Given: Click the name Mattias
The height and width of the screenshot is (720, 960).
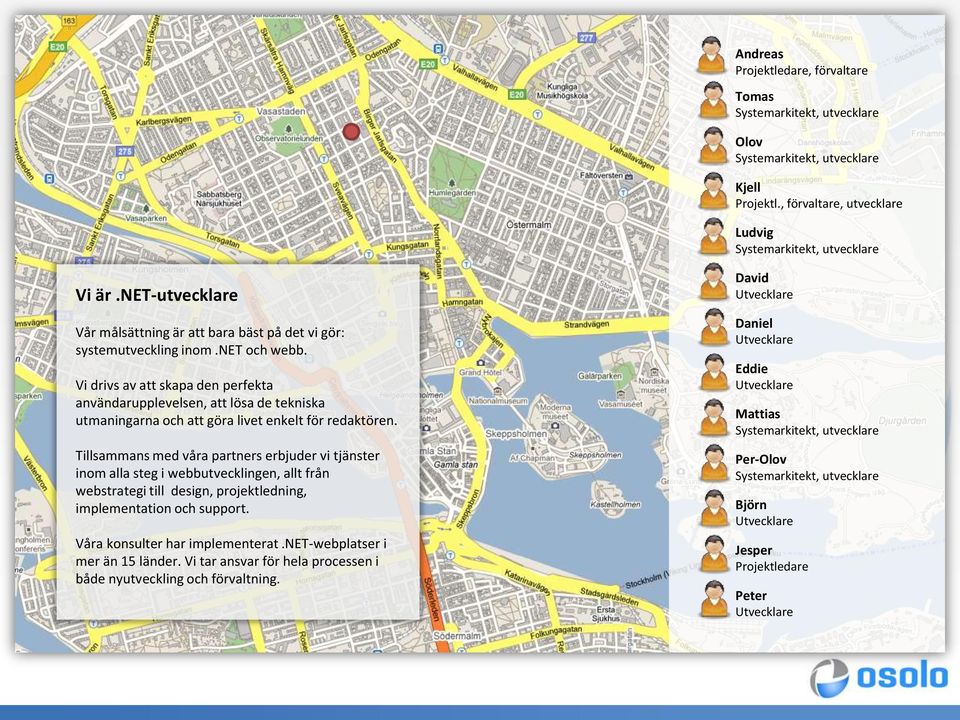Looking at the screenshot, I should tap(757, 414).
